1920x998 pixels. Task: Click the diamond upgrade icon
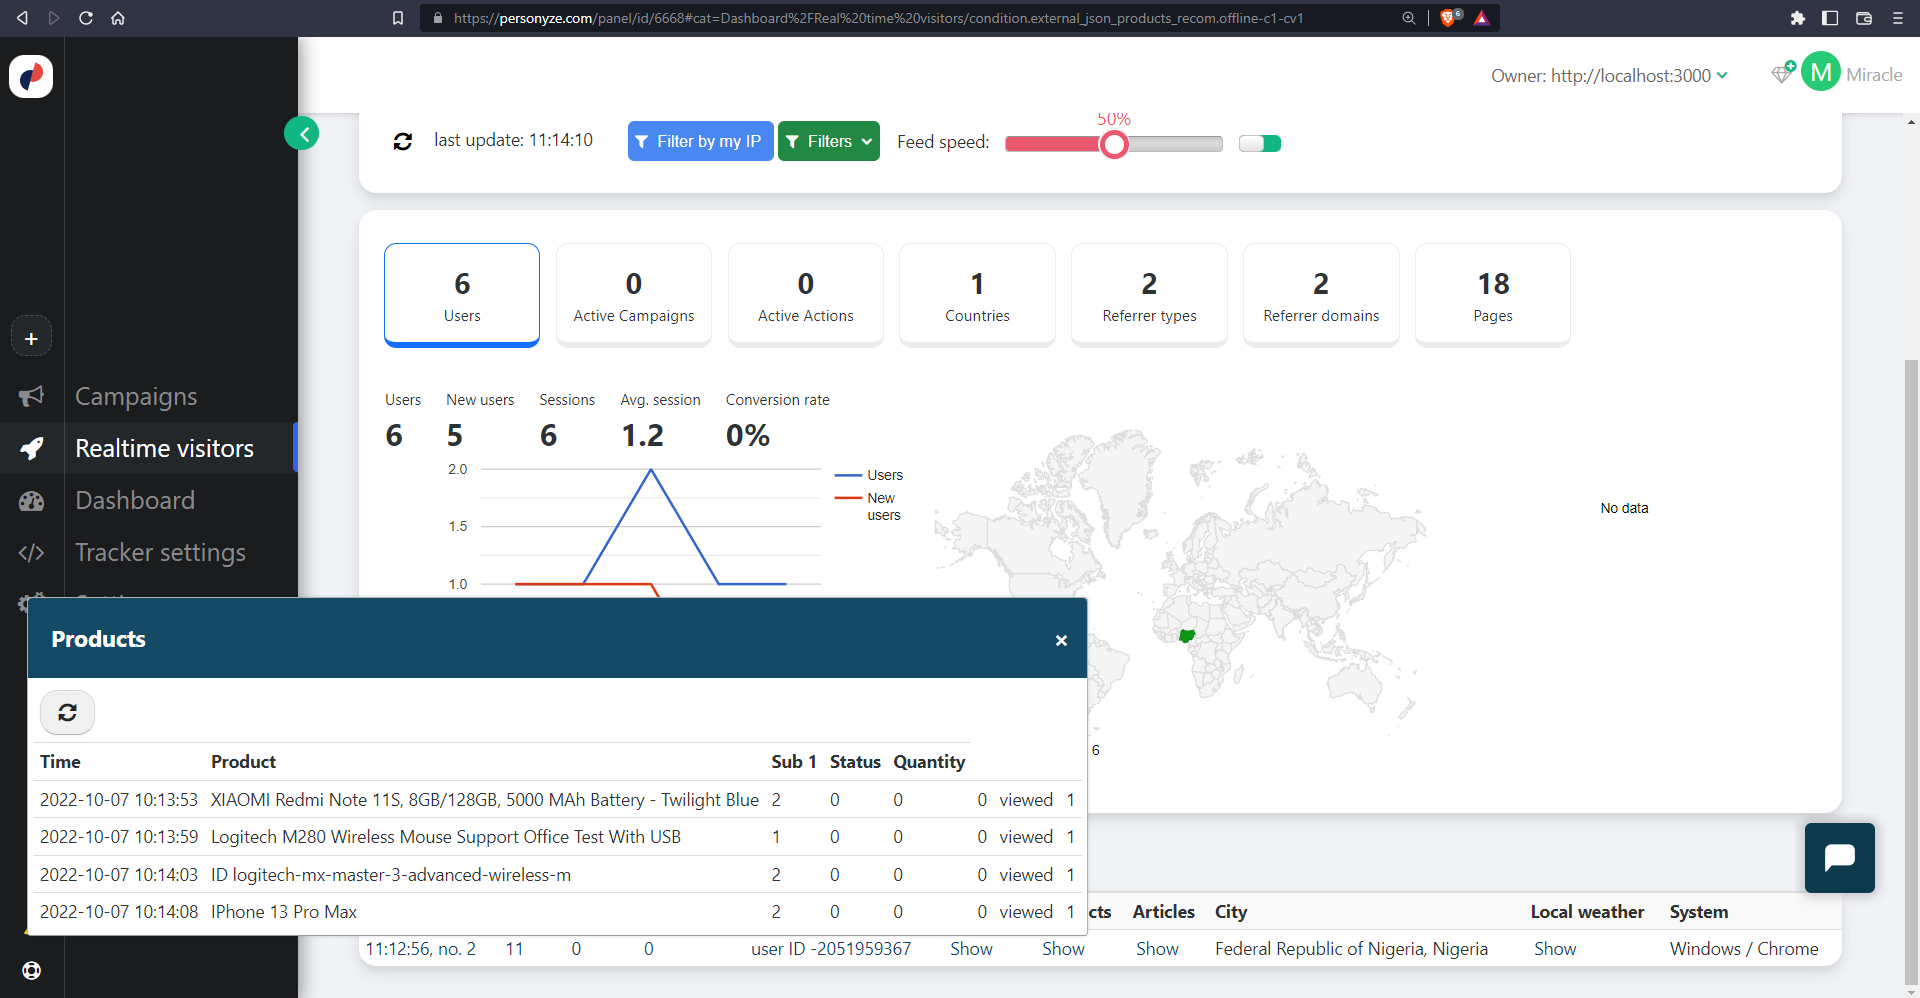point(1783,72)
